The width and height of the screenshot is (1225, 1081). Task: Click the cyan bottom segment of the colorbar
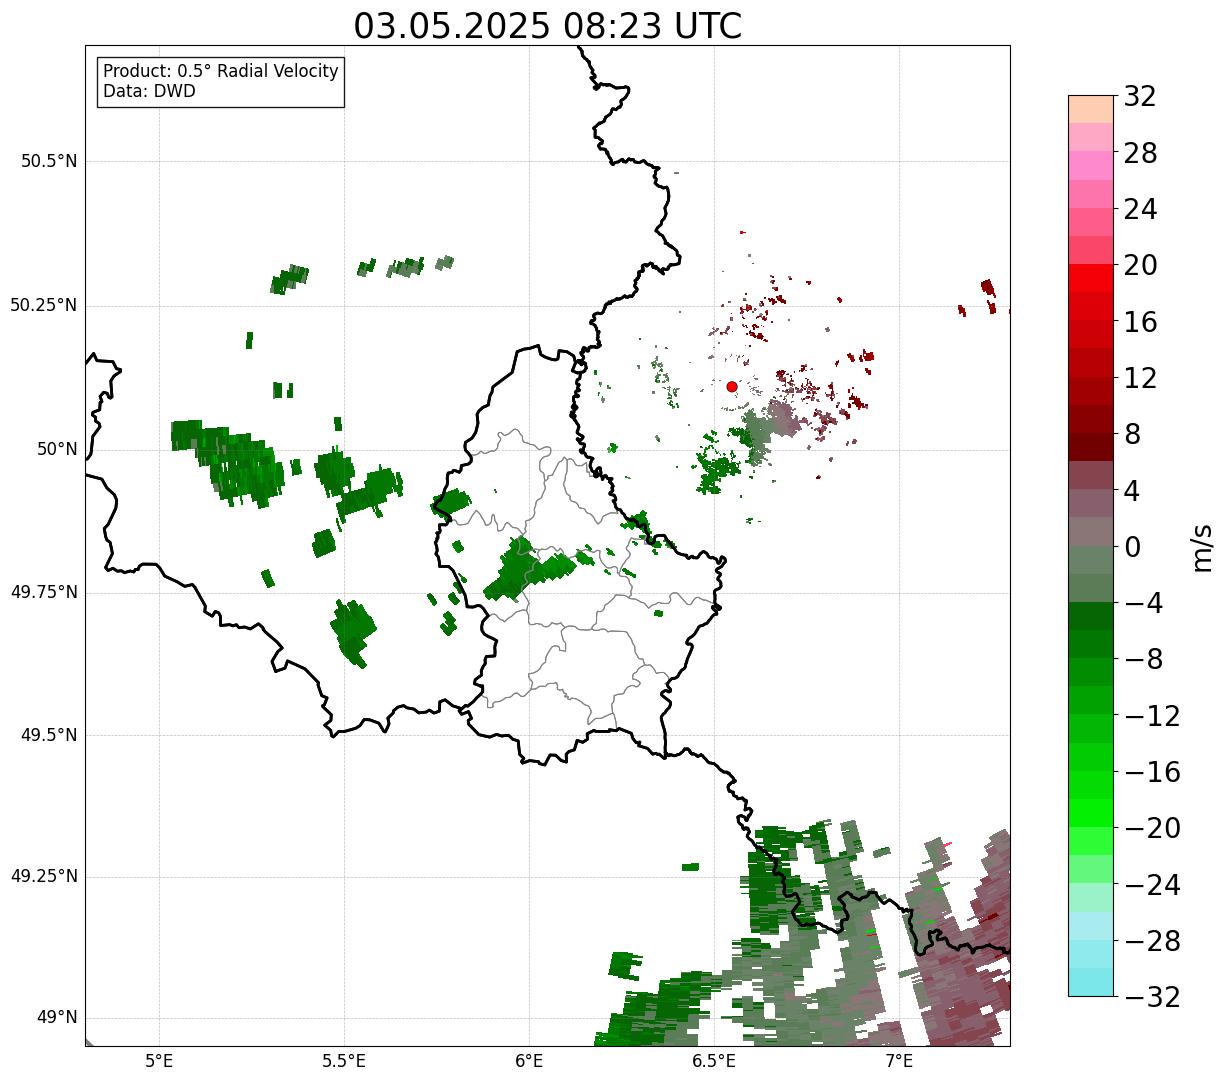(1092, 982)
